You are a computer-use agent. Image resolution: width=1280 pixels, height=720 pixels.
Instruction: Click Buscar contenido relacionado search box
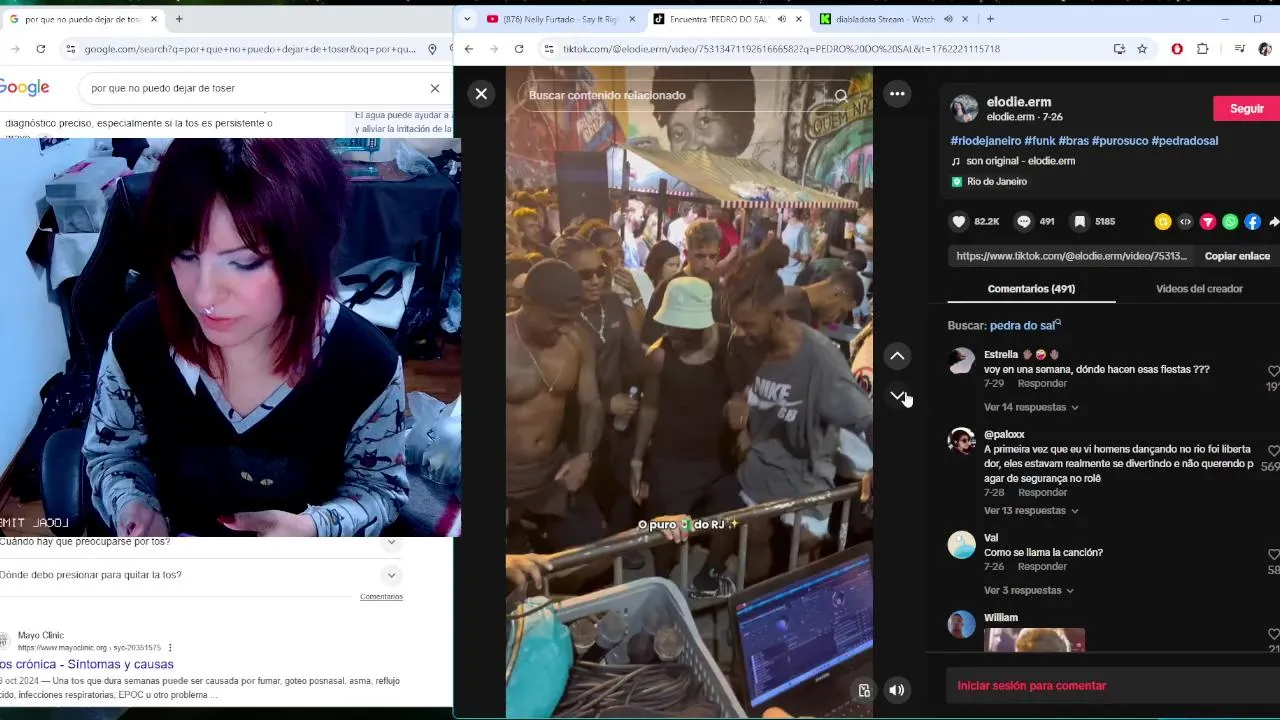[670, 96]
